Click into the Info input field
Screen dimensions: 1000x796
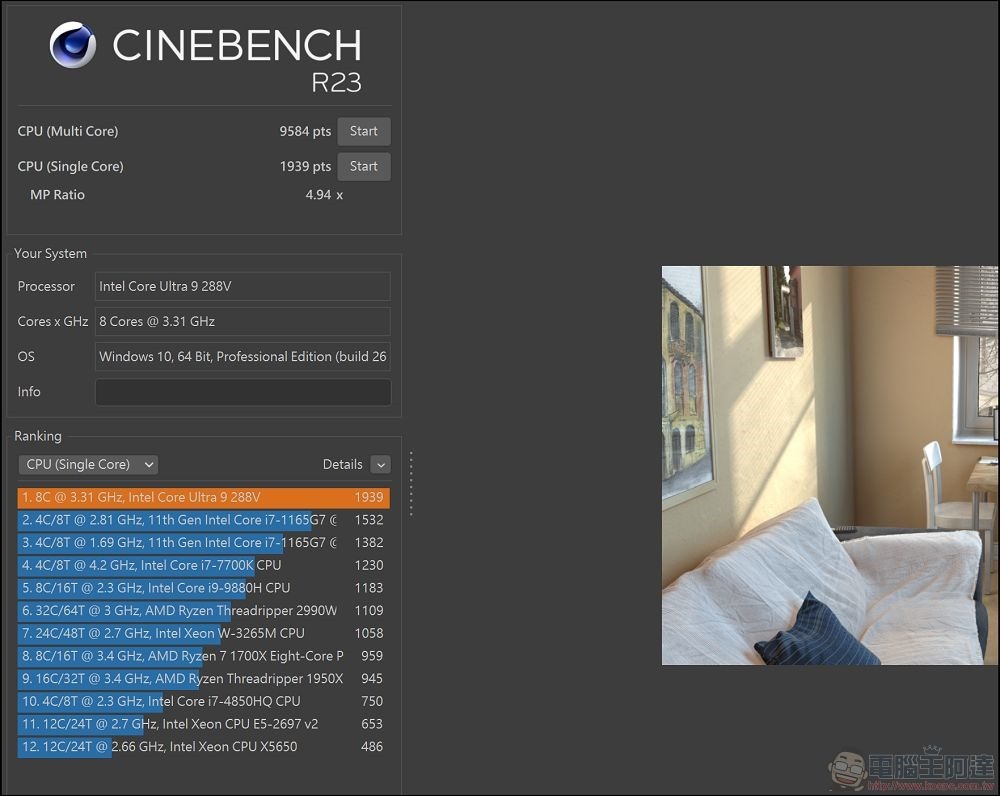pos(242,392)
